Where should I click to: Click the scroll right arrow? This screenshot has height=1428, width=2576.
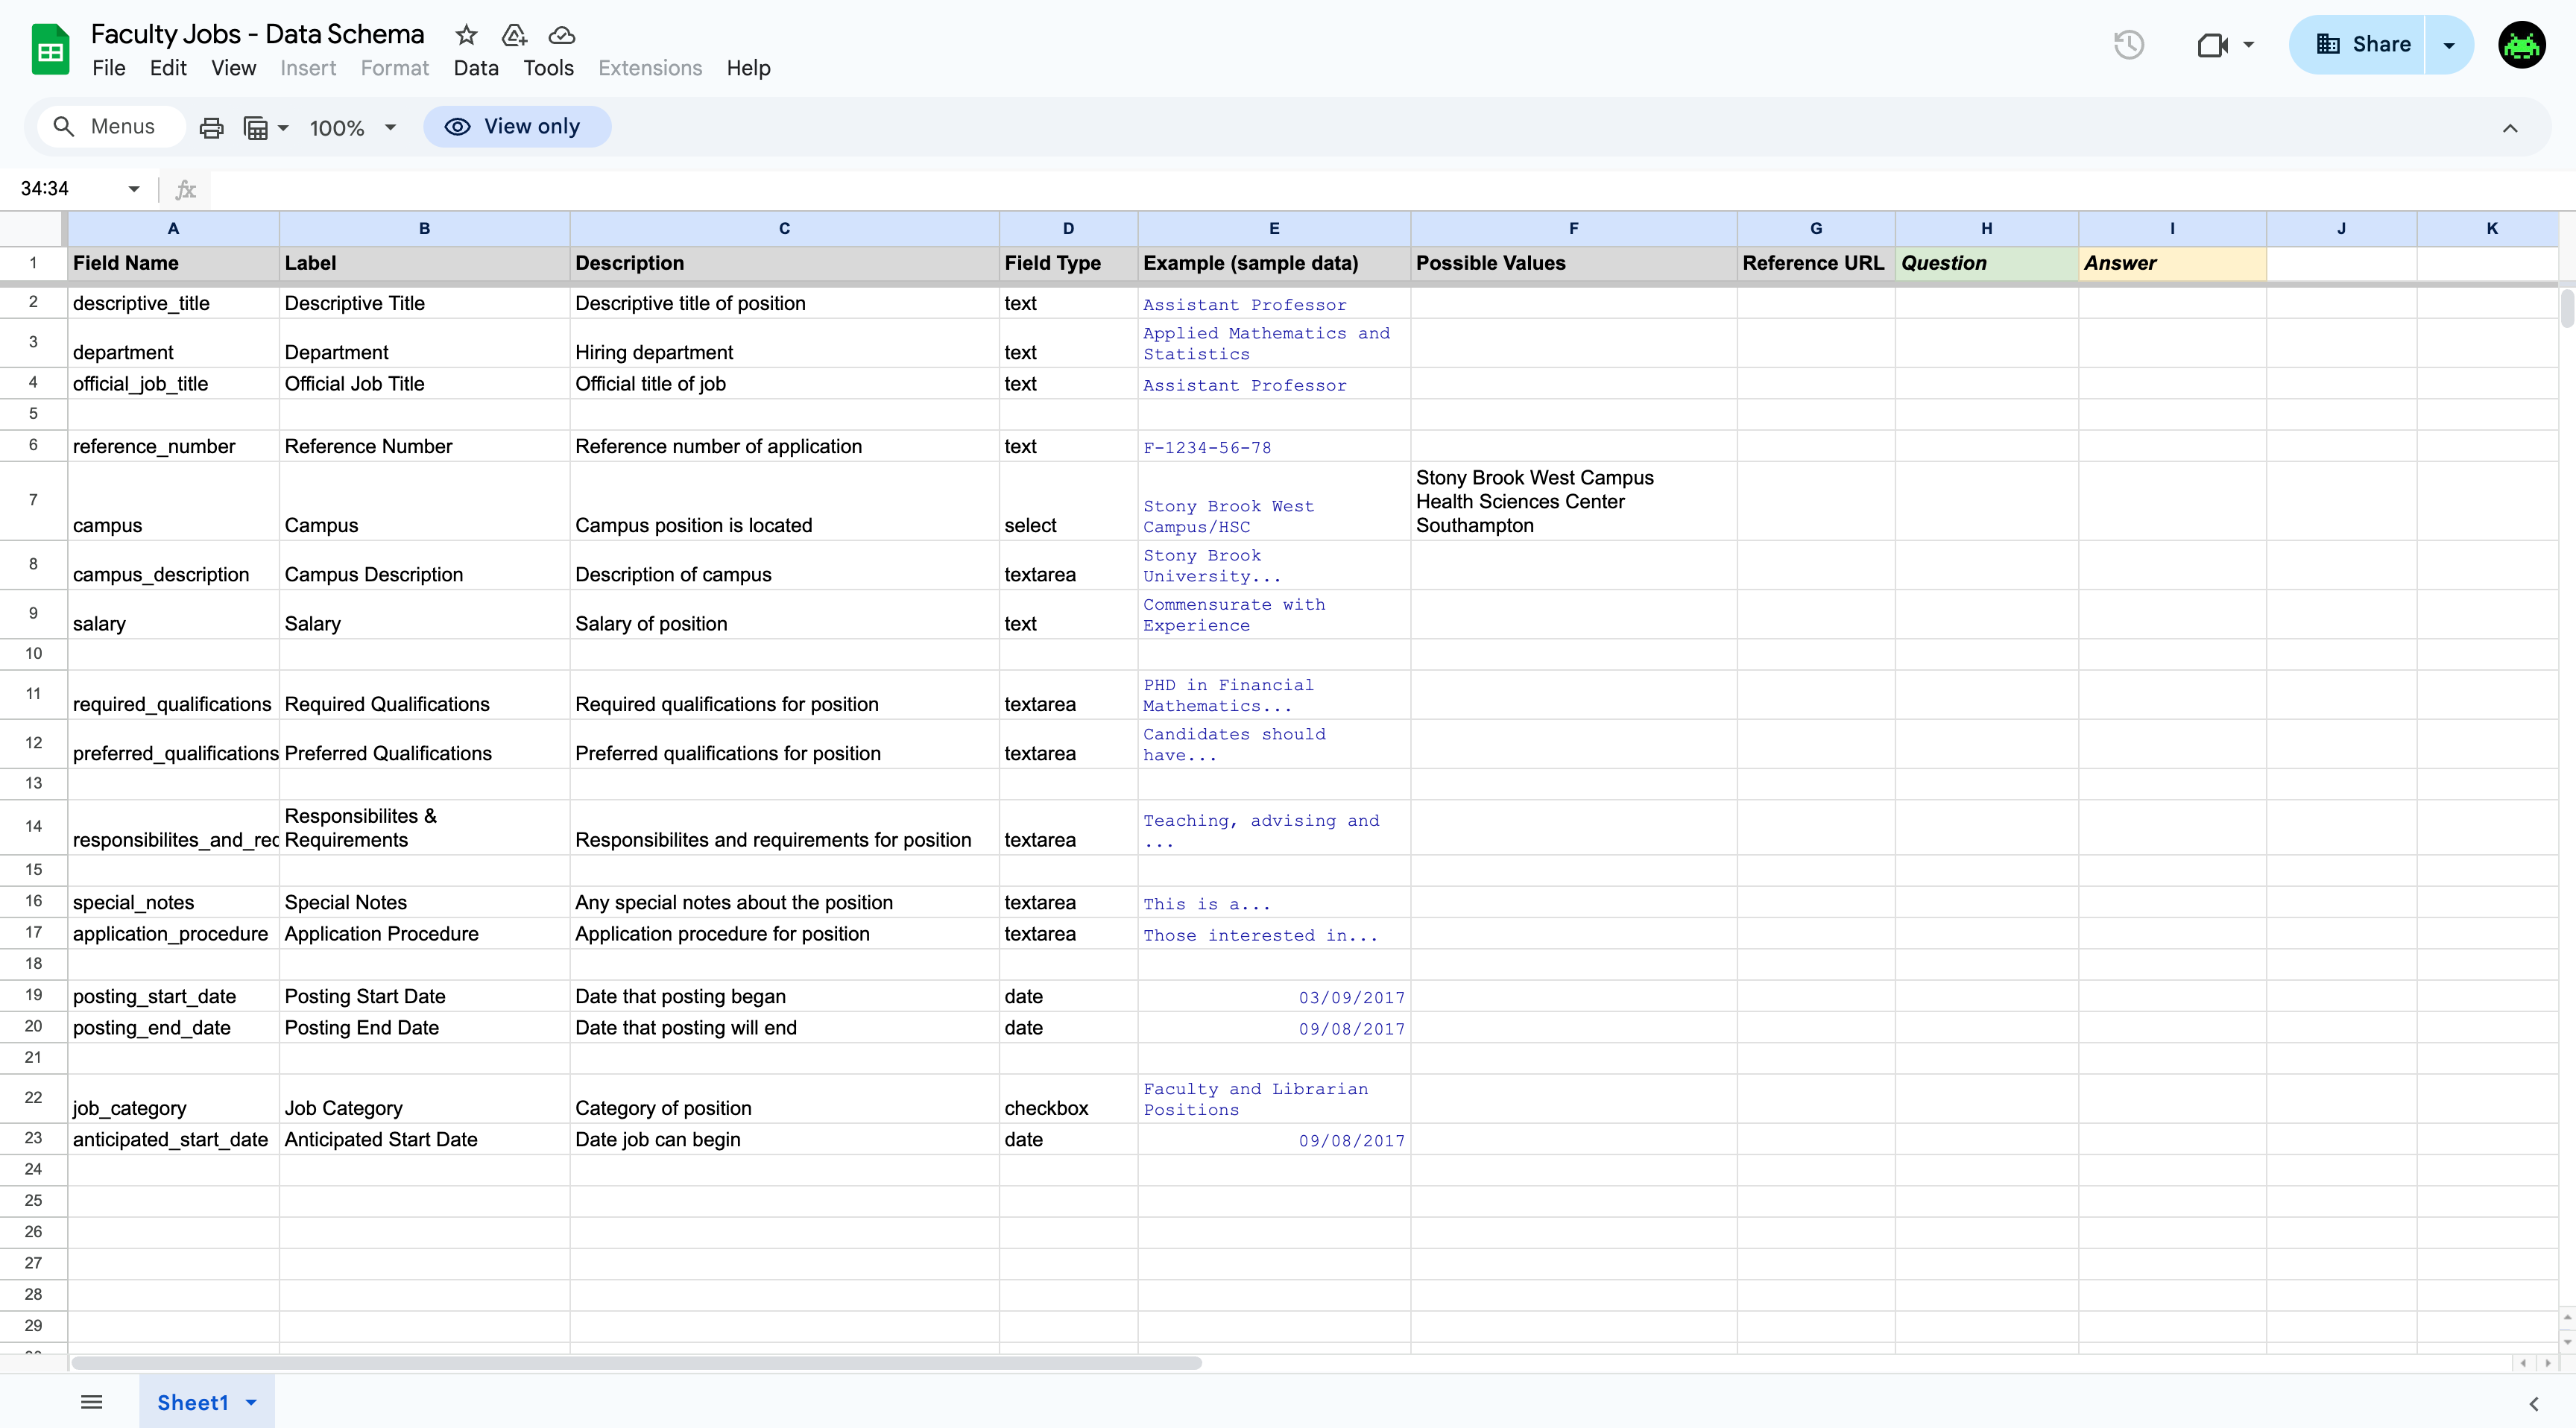2547,1363
